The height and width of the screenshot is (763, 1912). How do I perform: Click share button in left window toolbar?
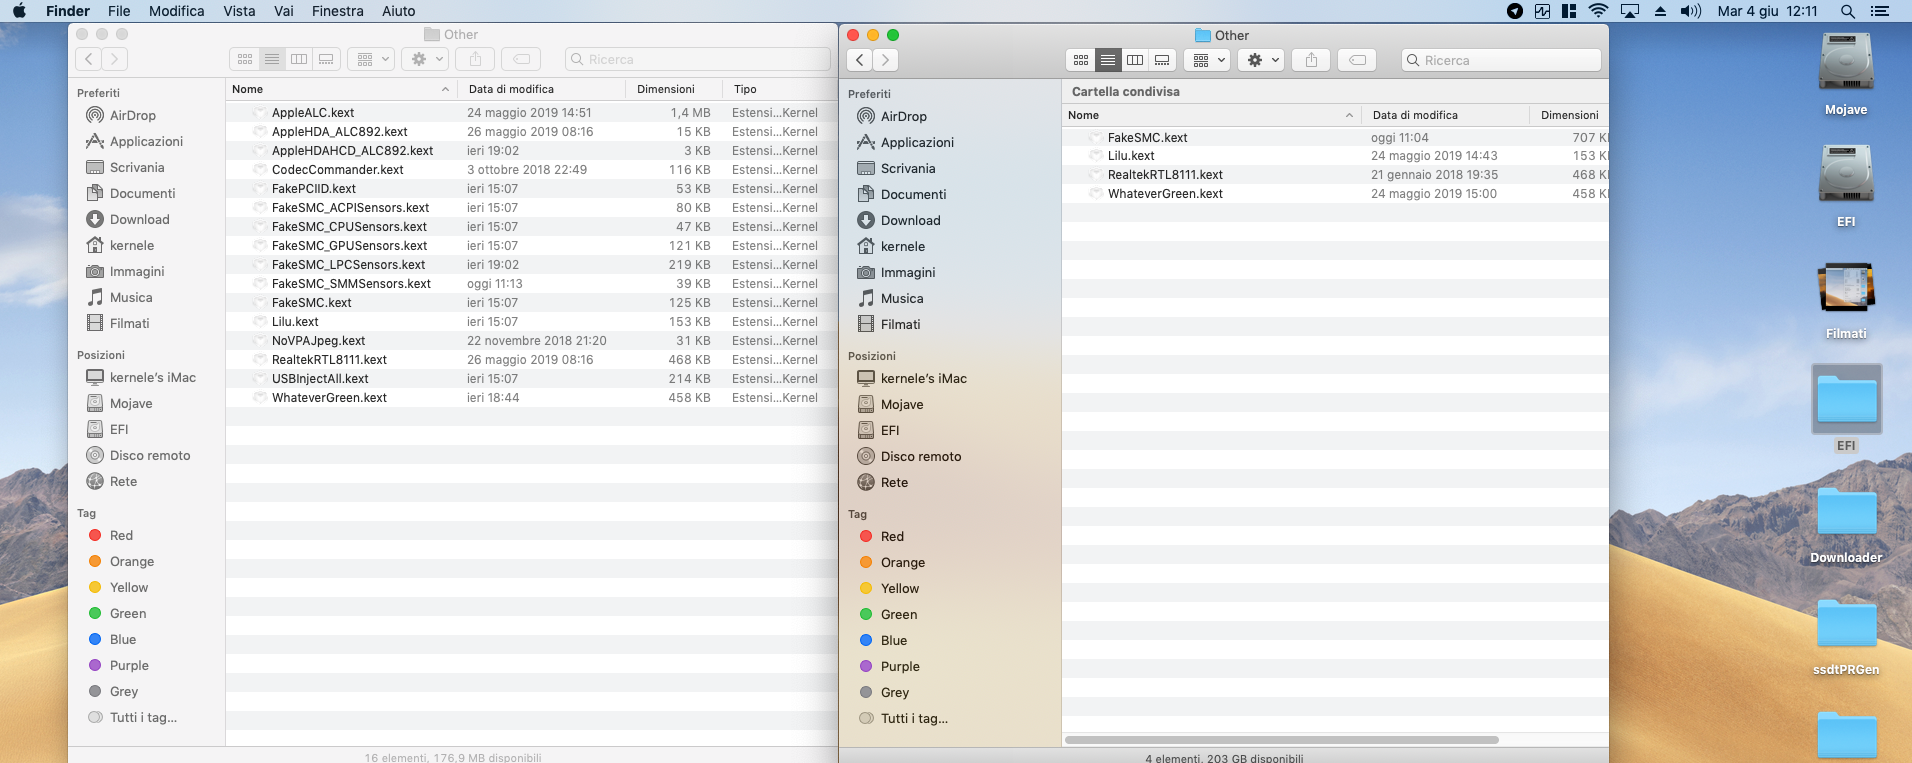(476, 59)
